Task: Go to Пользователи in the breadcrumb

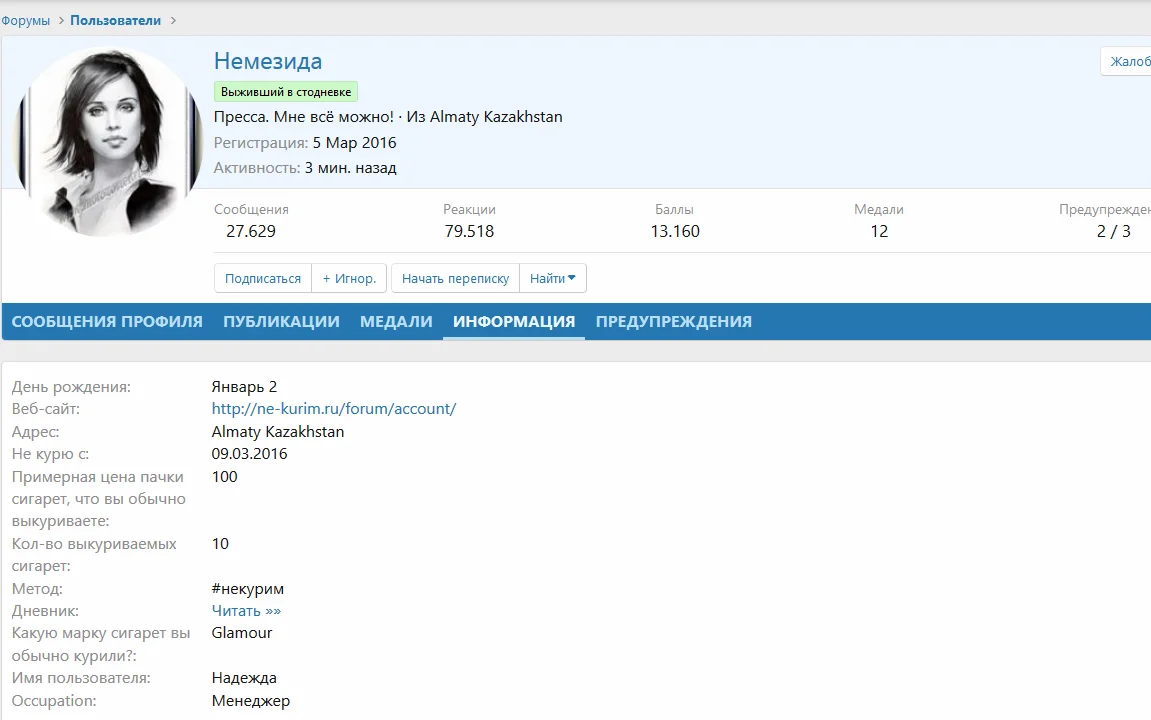Action: coord(115,20)
